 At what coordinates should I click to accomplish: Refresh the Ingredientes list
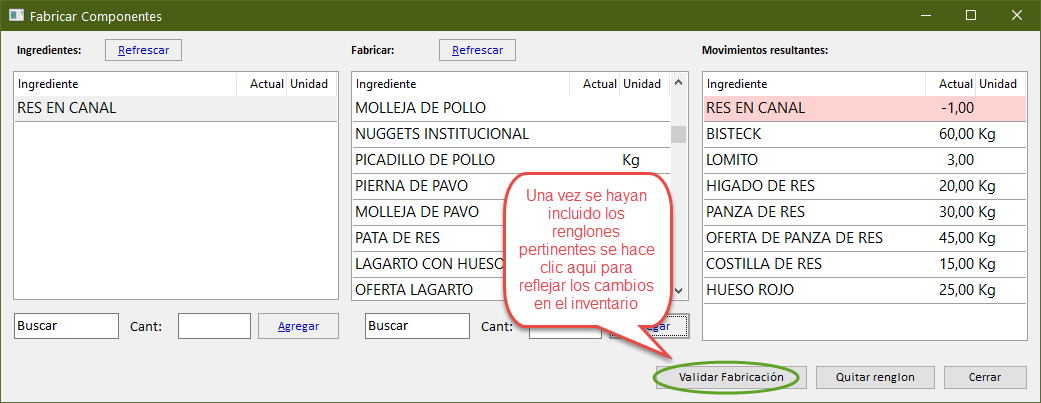(x=144, y=50)
